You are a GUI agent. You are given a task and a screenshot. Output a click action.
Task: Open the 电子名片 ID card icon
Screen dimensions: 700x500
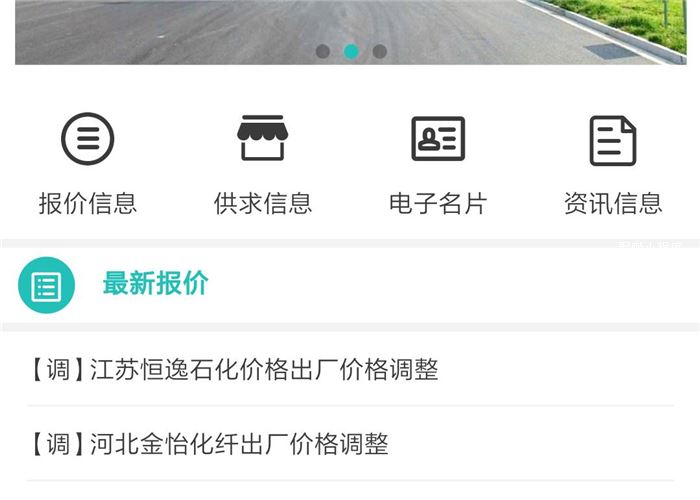click(438, 139)
